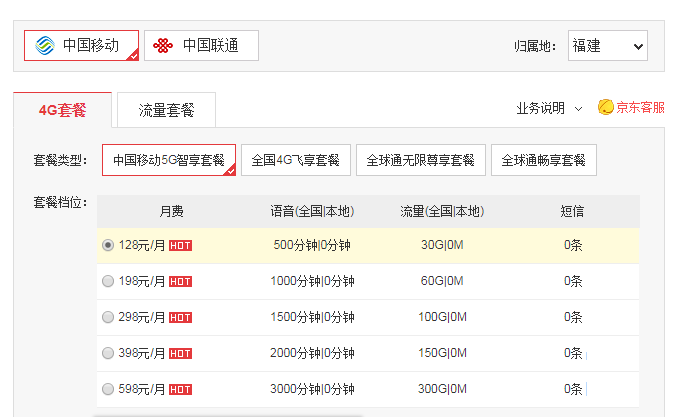Image resolution: width=674 pixels, height=417 pixels.
Task: Select 中国移动 carrier button
Action: click(81, 45)
